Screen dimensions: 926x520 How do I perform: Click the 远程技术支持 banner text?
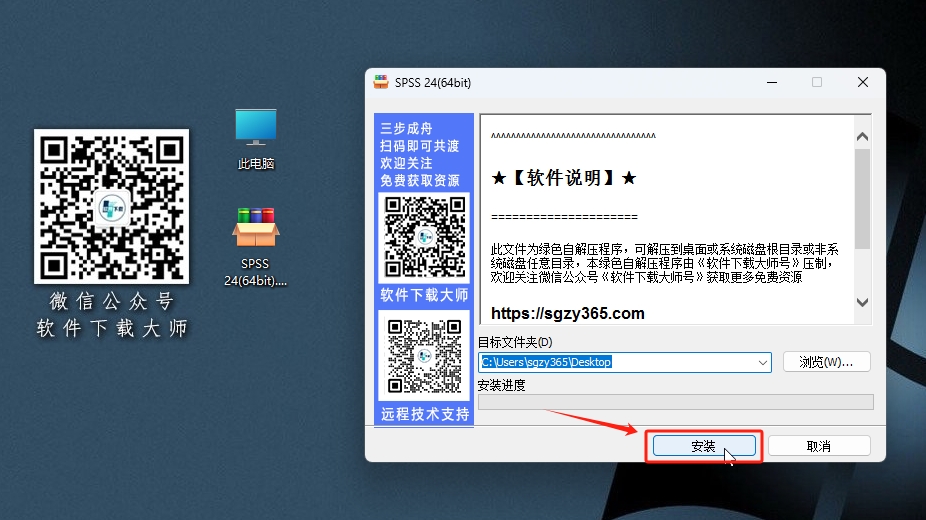(x=425, y=414)
